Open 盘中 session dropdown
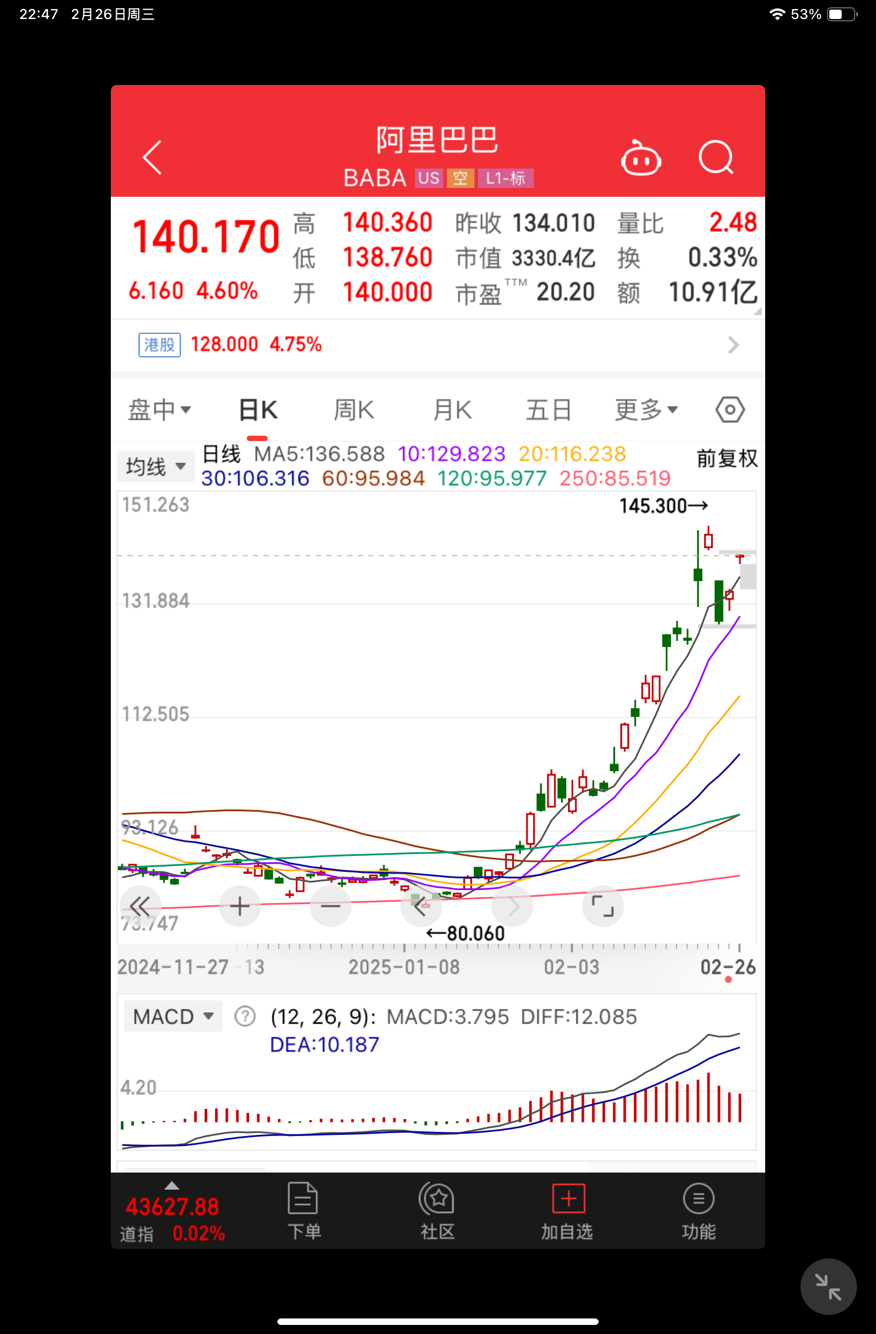 pos(160,410)
